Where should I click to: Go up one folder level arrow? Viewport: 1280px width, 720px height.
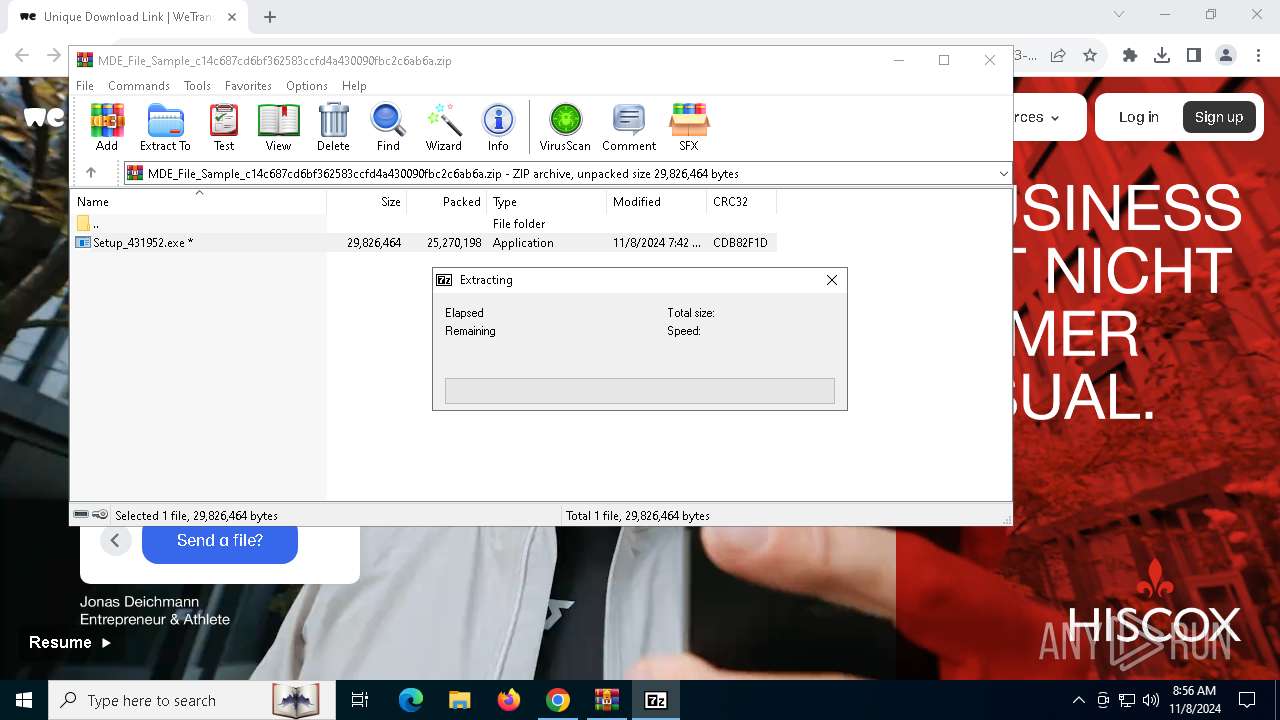click(91, 173)
